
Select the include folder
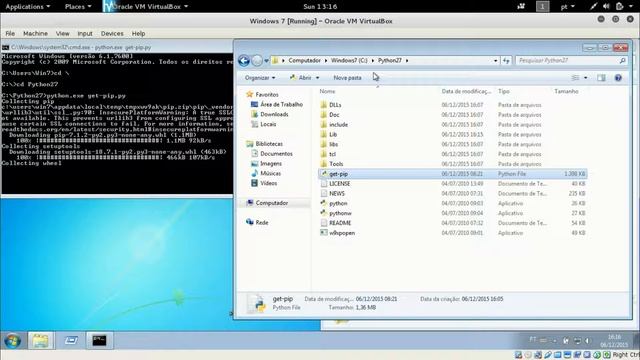338,124
